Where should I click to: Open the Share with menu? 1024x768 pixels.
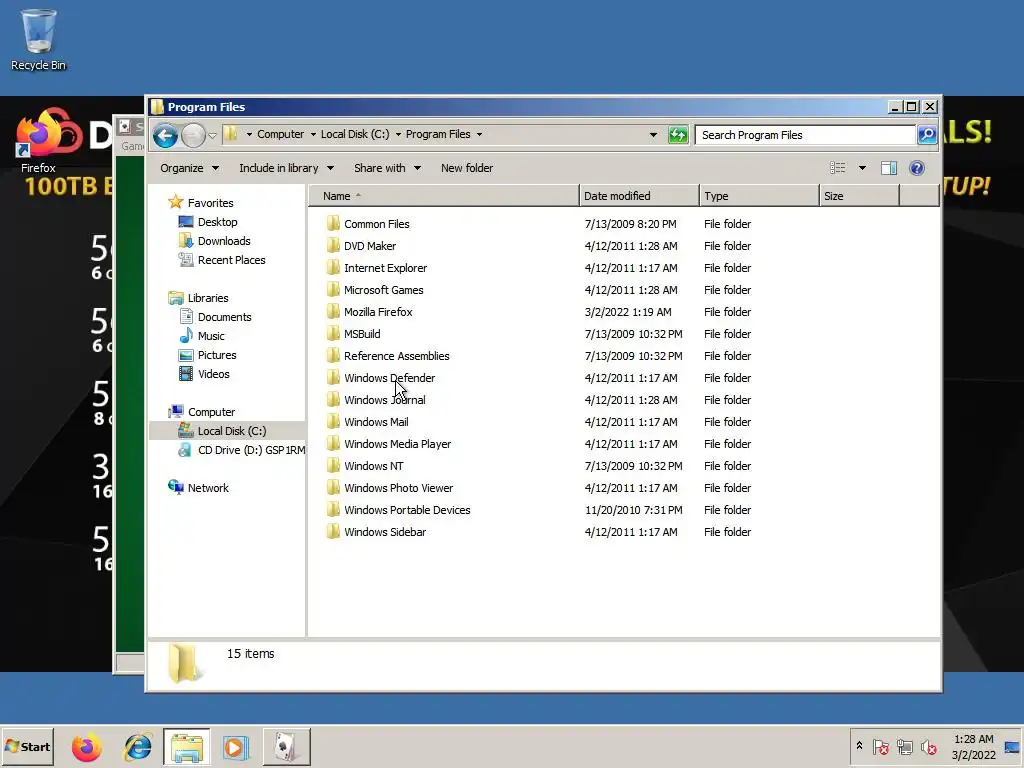pos(387,168)
